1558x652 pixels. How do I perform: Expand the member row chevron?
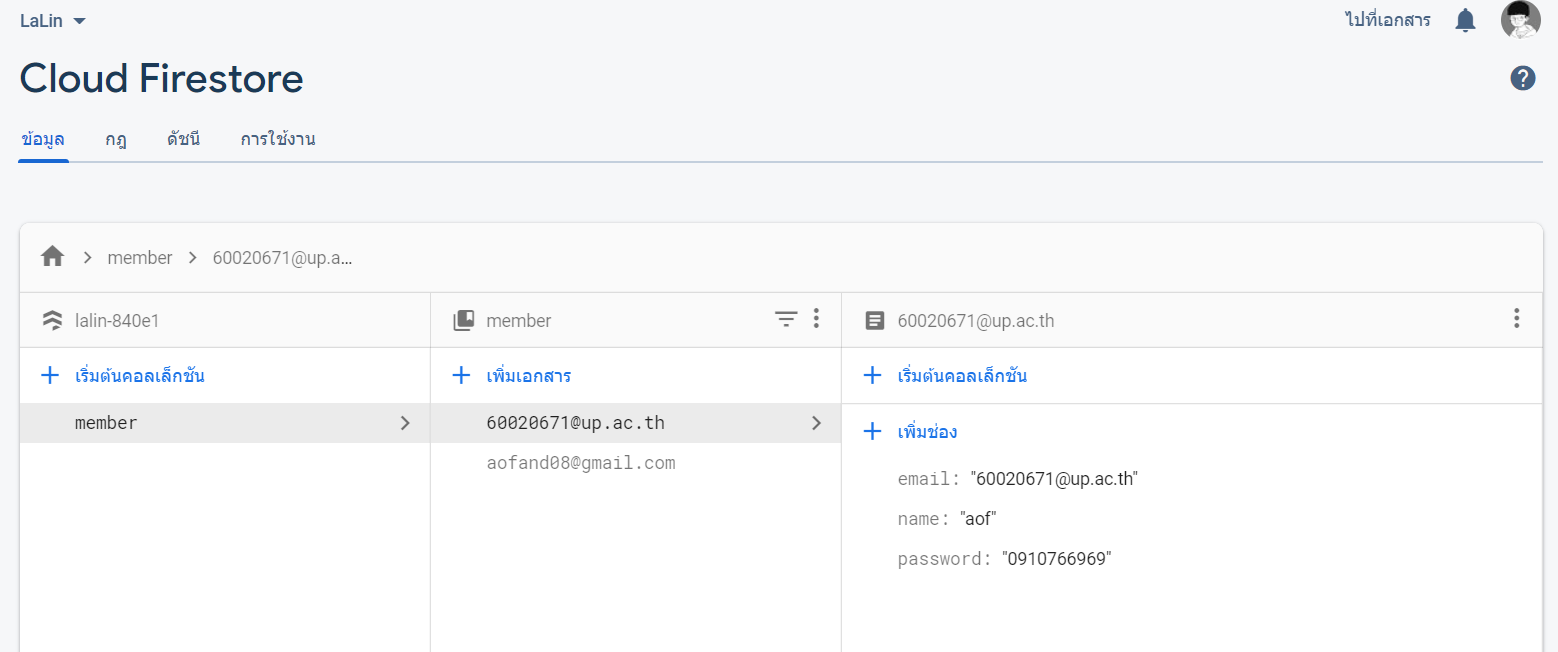(x=405, y=423)
